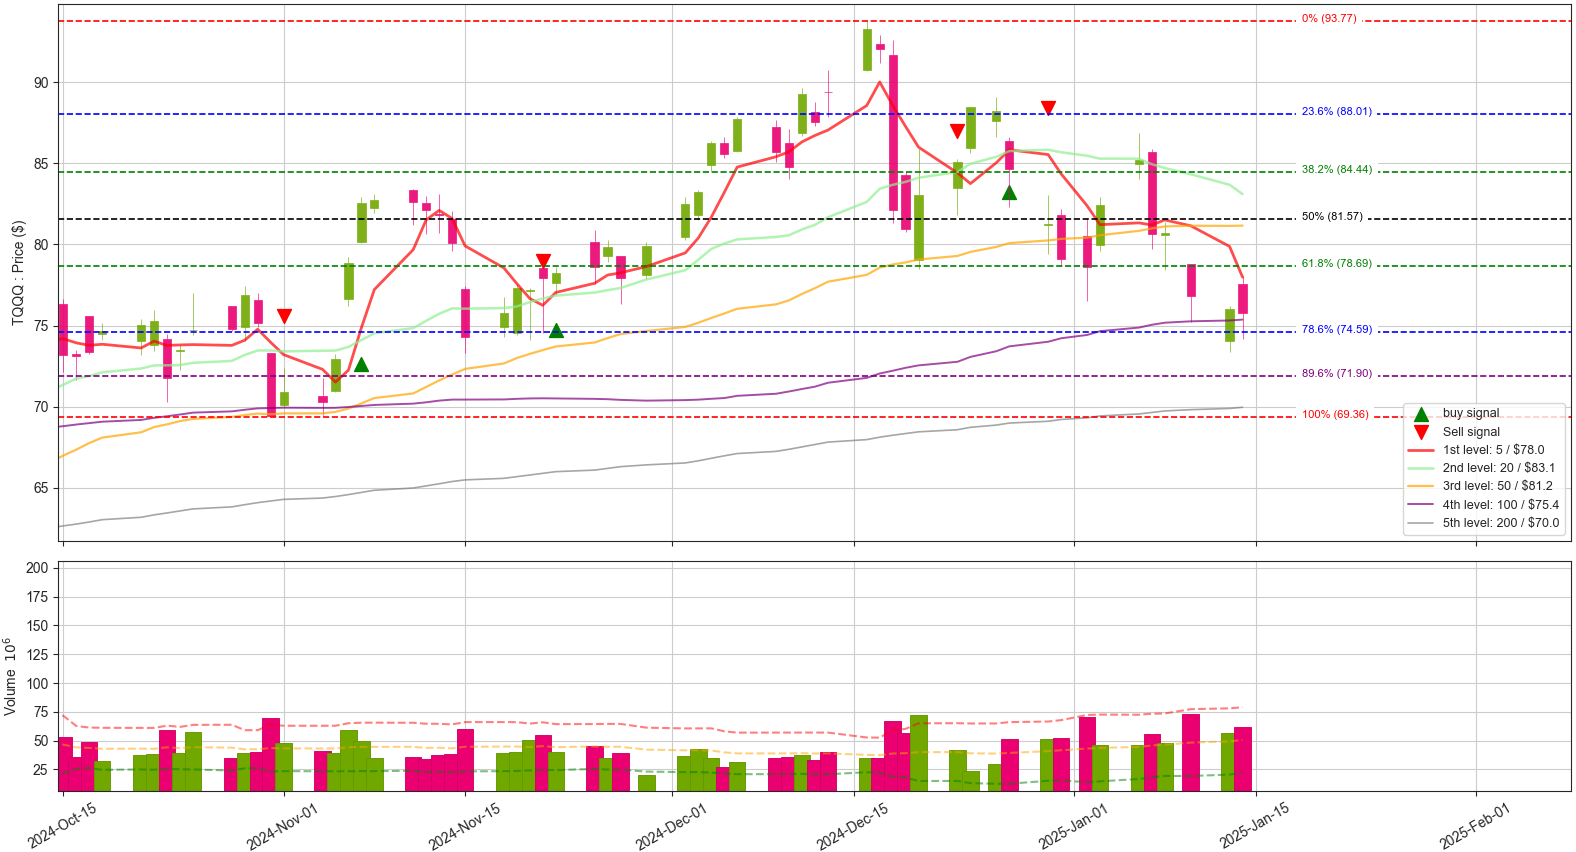The image size is (1576, 852).
Task: Click the volume axis tick label 175
Action: pos(37,597)
